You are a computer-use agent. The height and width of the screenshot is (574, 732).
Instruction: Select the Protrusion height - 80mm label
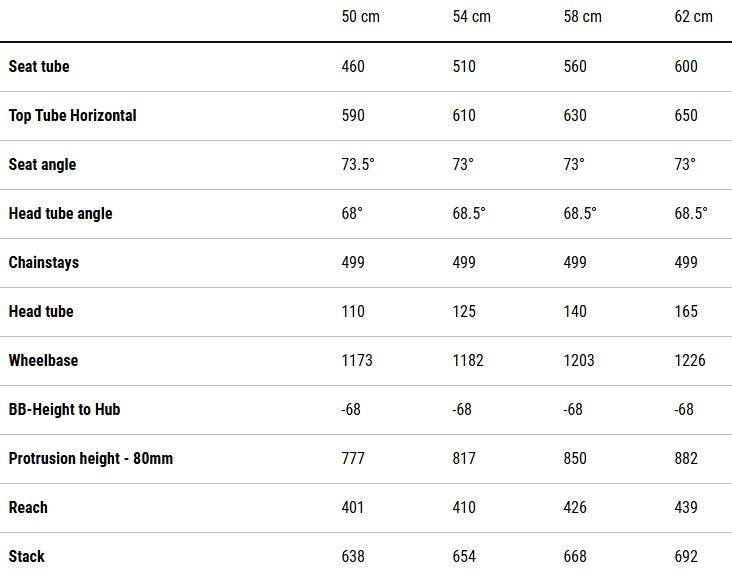pos(91,458)
